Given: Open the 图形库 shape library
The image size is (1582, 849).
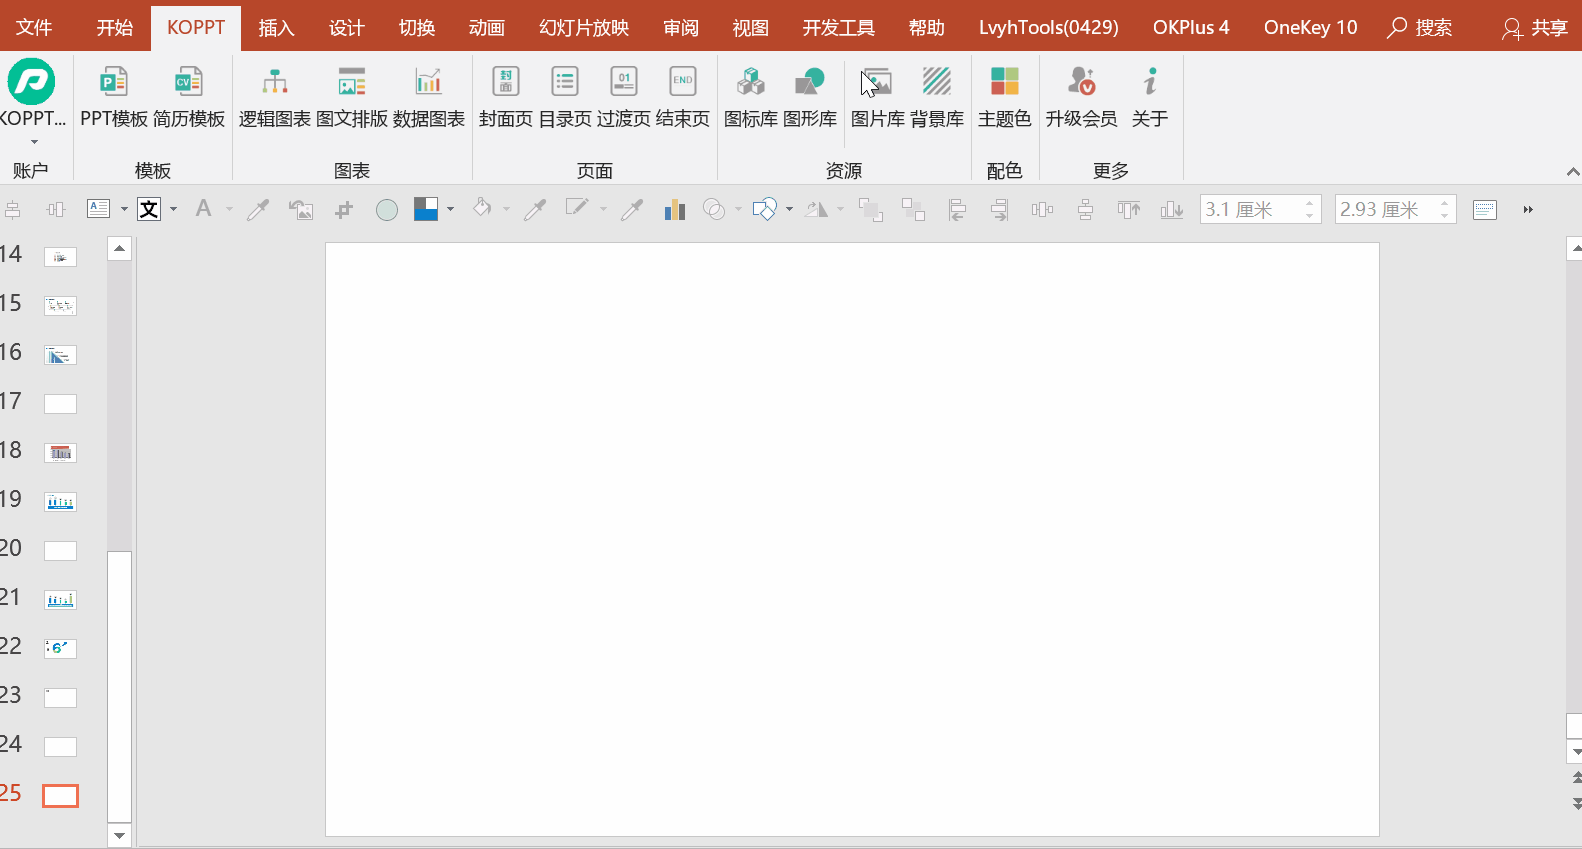Looking at the screenshot, I should coord(810,96).
